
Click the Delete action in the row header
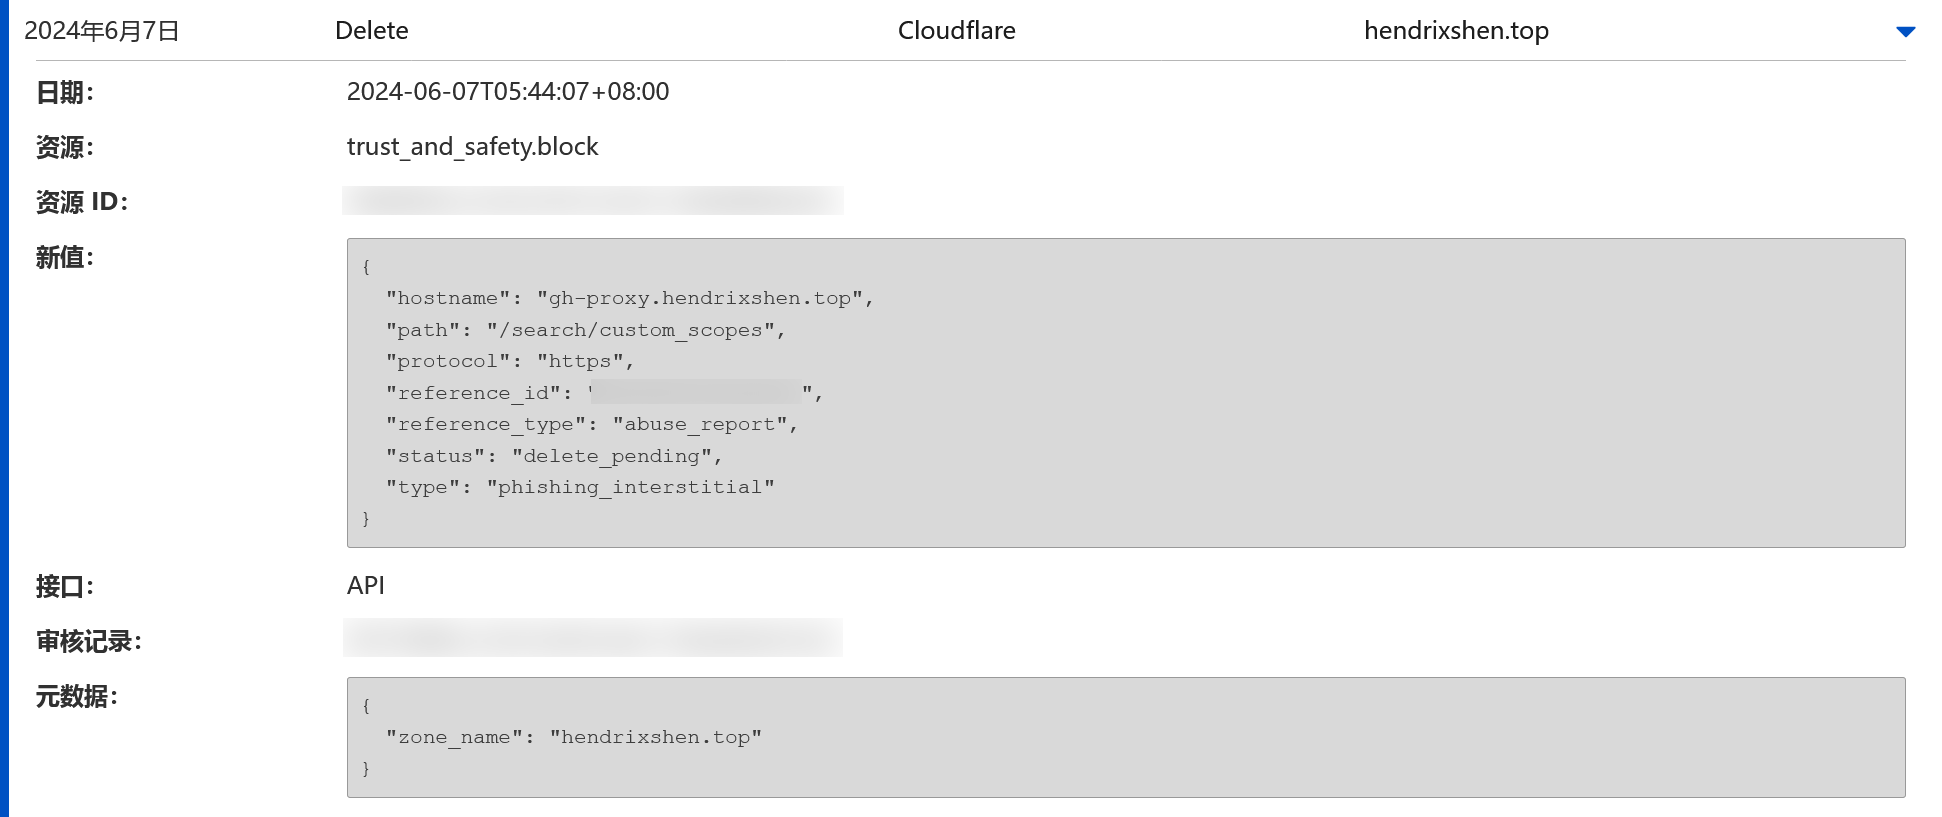point(371,31)
